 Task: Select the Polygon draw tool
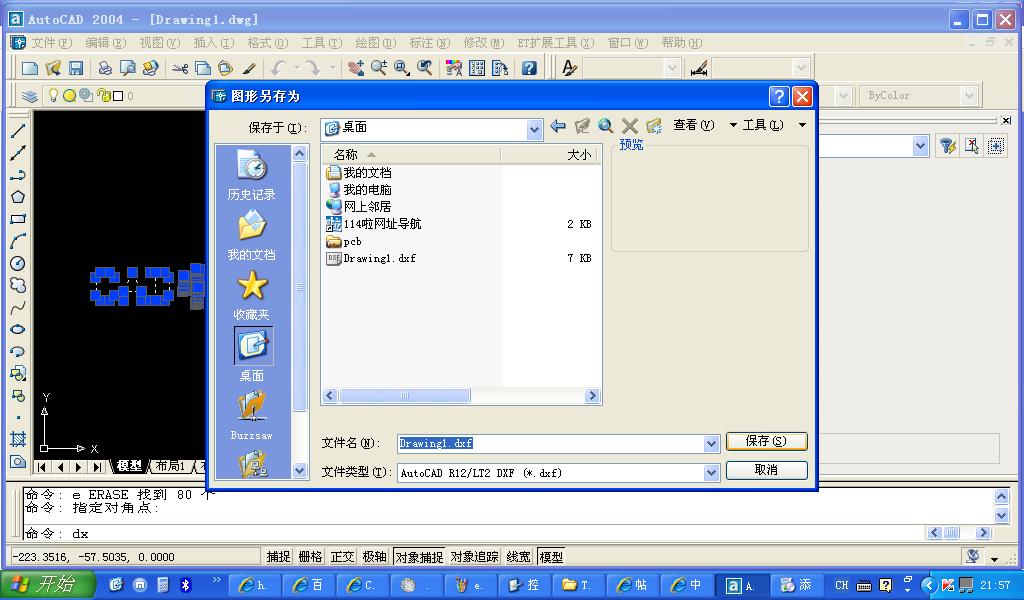point(18,197)
